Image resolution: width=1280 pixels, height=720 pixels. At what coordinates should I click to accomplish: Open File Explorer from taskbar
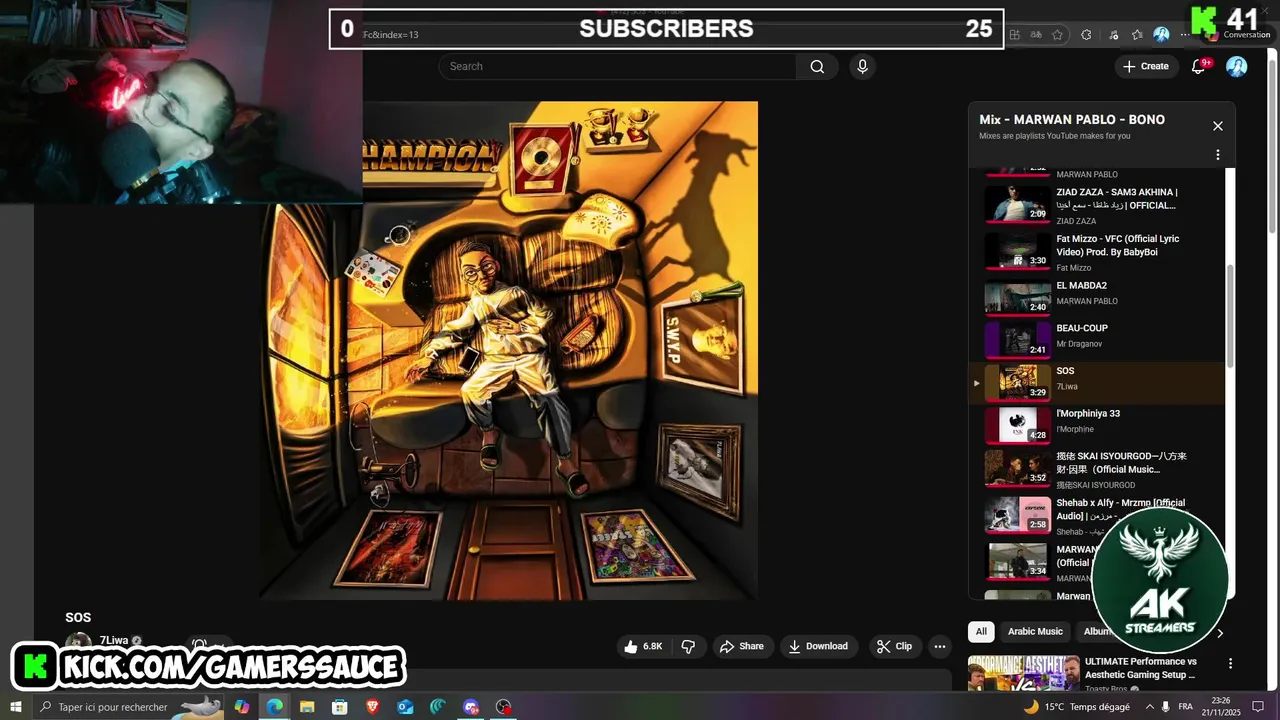click(307, 707)
